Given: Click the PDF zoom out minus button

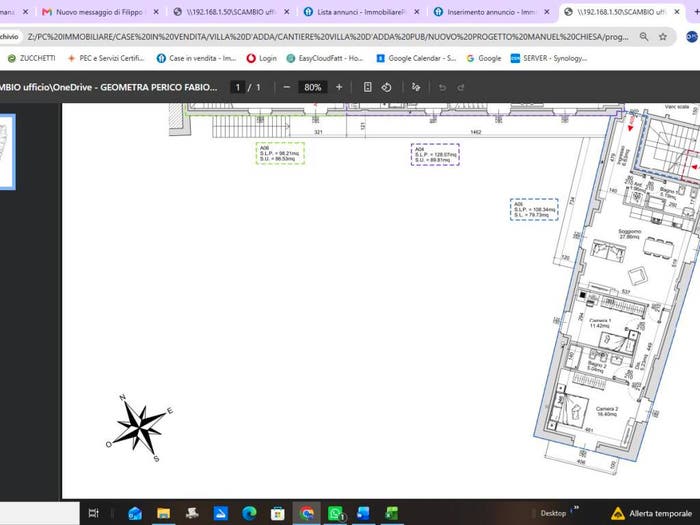Looking at the screenshot, I should coord(287,87).
